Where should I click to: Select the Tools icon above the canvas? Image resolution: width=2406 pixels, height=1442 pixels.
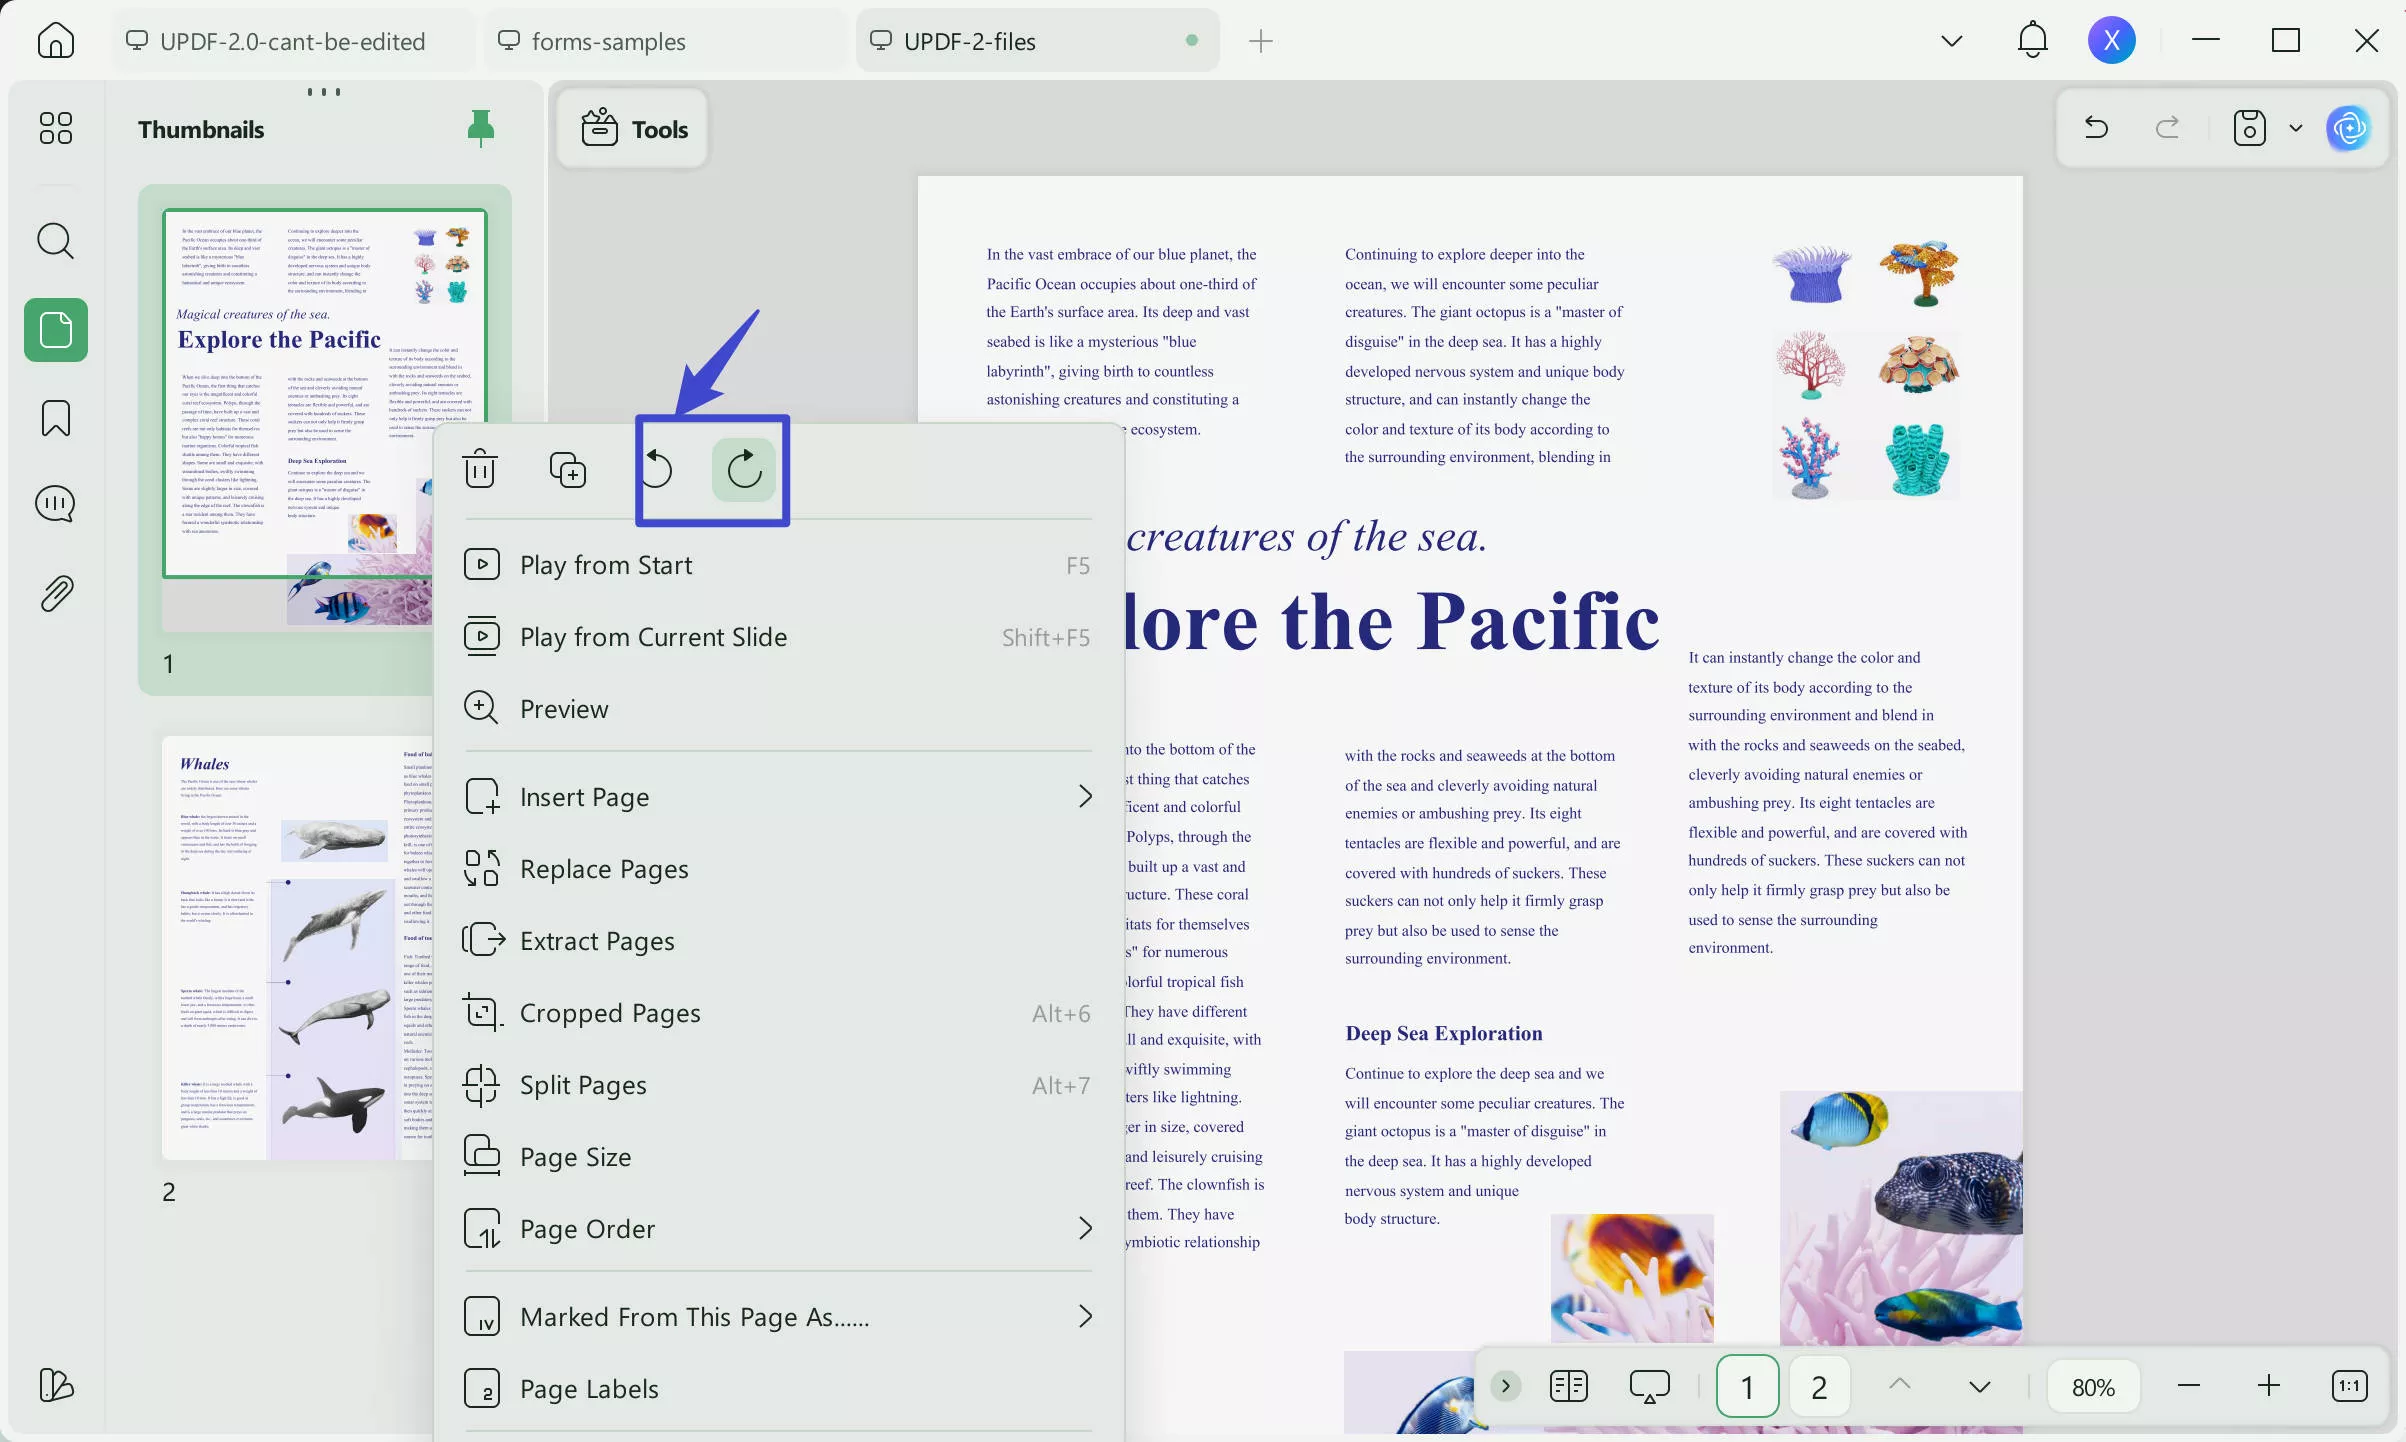631,128
